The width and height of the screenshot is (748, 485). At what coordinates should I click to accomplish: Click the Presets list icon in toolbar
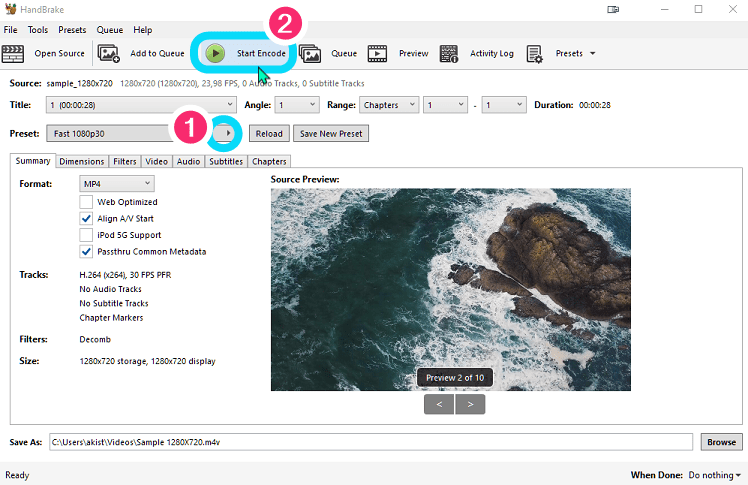[x=535, y=53]
